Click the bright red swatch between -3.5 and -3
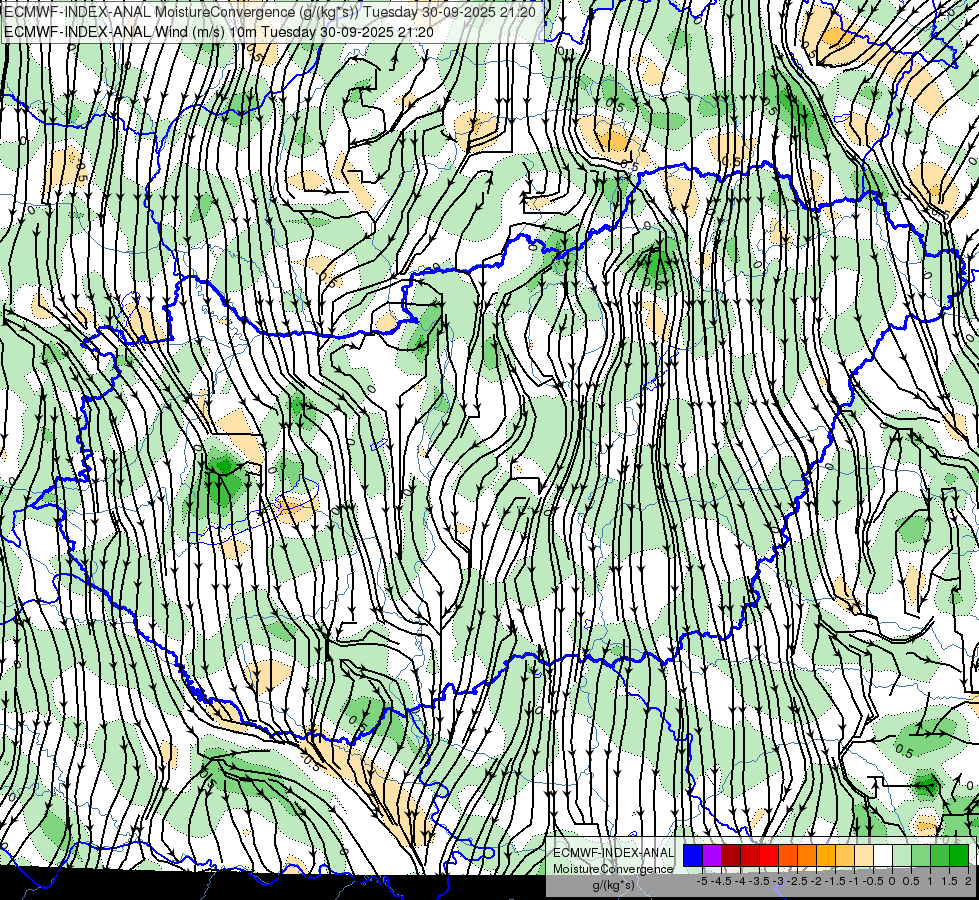Viewport: 979px width, 900px height. pos(769,856)
